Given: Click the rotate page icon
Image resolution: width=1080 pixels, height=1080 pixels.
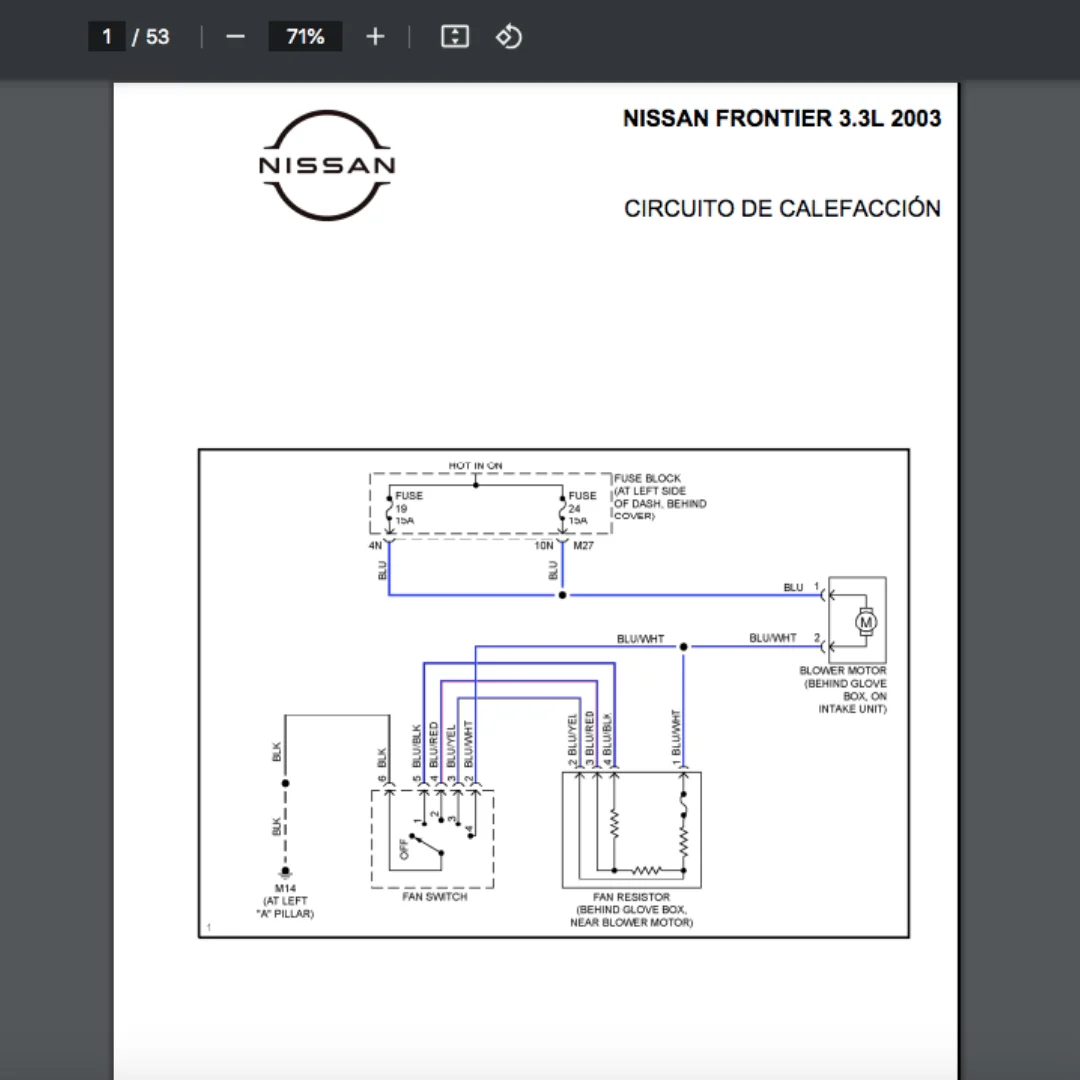Looking at the screenshot, I should click(509, 37).
